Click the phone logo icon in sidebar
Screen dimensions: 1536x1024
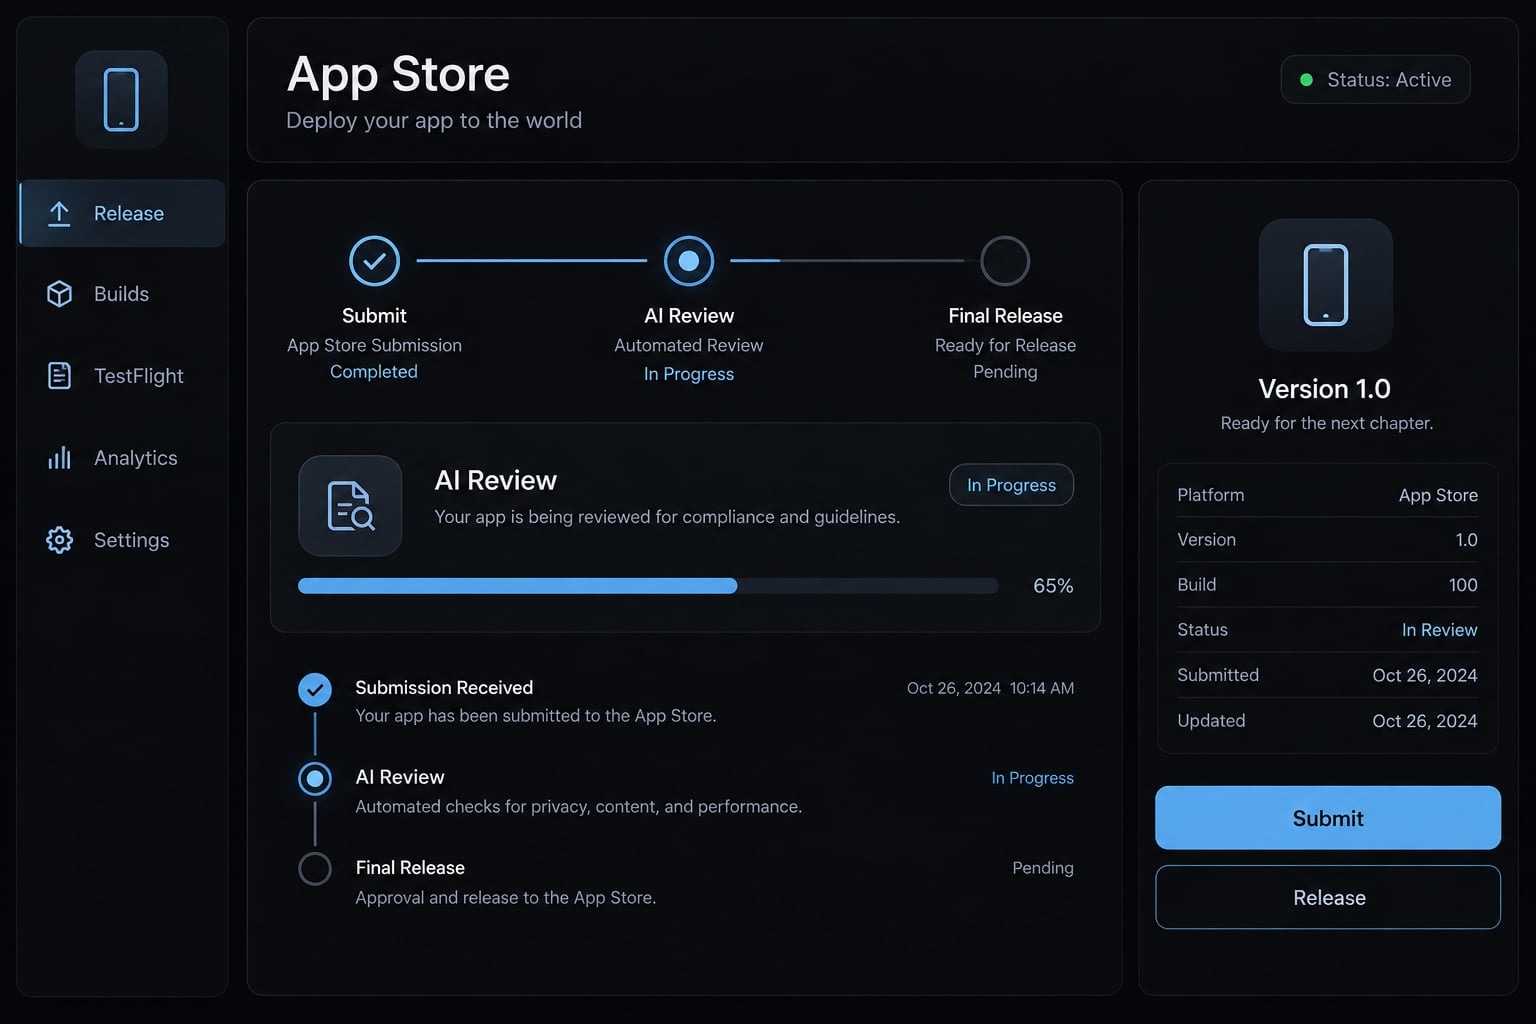(121, 99)
